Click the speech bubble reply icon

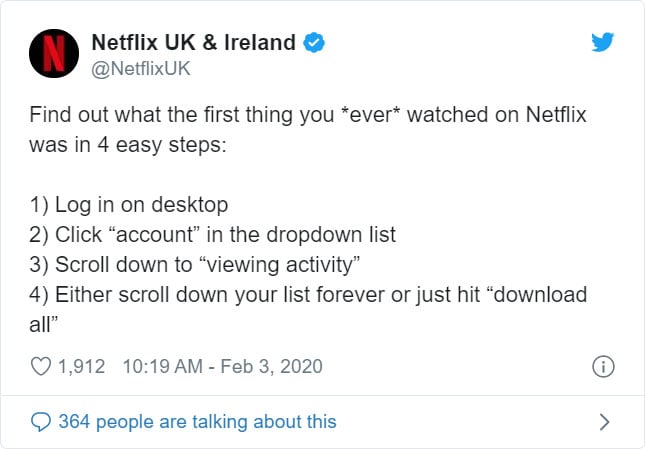pos(41,422)
